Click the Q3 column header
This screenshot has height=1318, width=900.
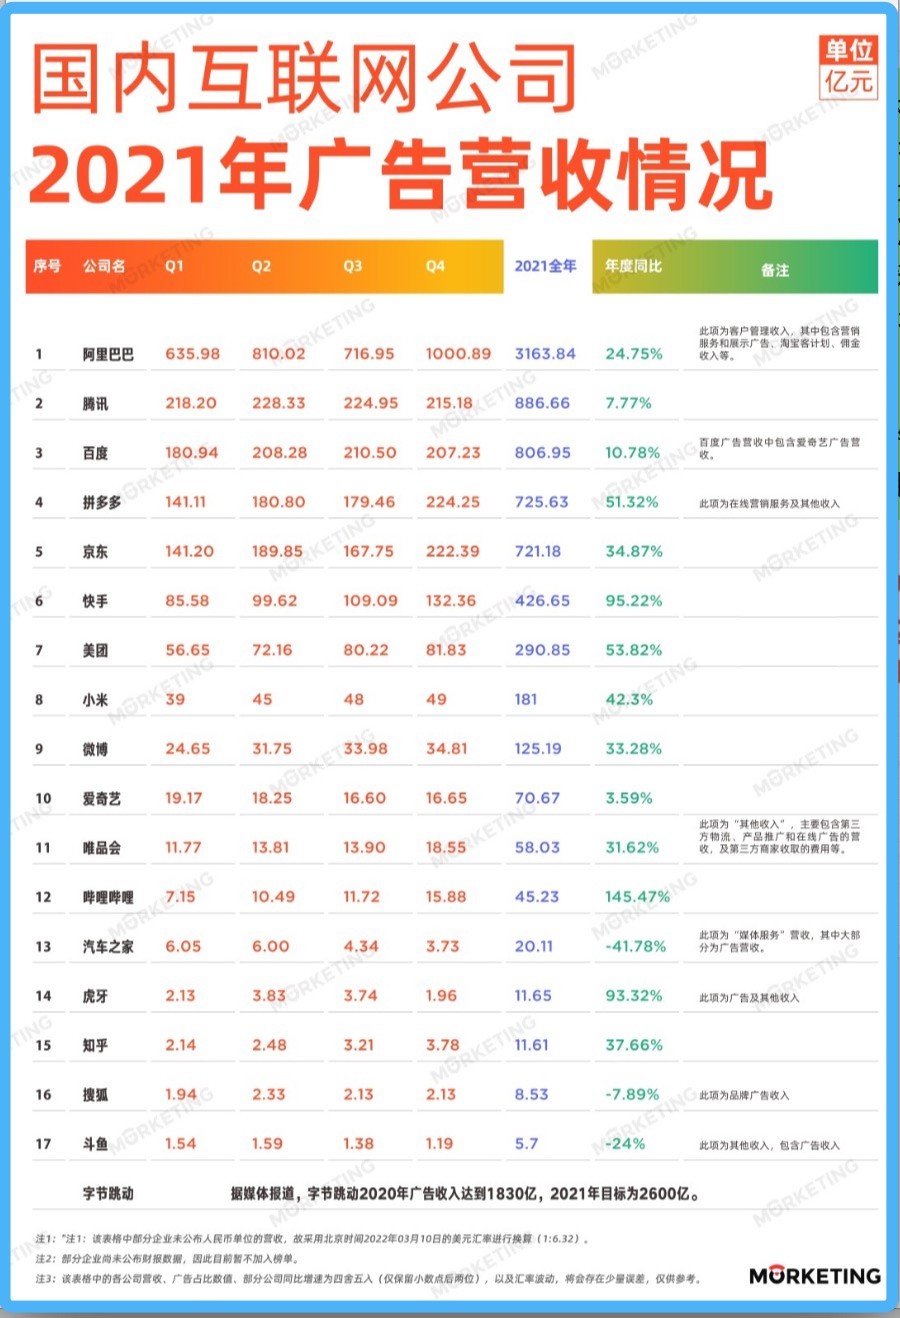click(x=352, y=266)
